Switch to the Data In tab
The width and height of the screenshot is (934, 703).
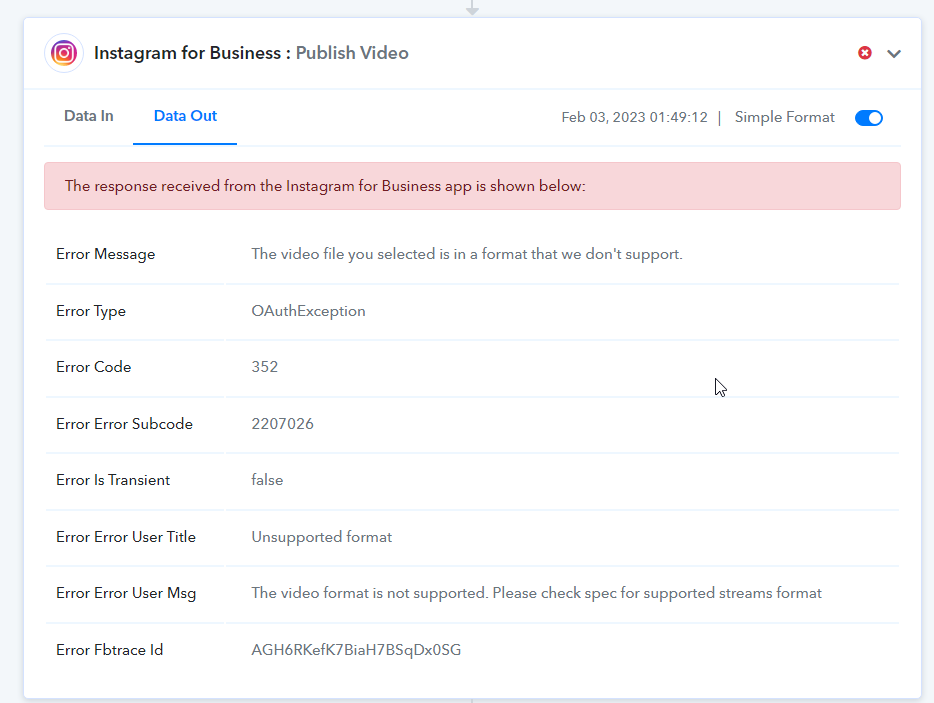tap(89, 116)
